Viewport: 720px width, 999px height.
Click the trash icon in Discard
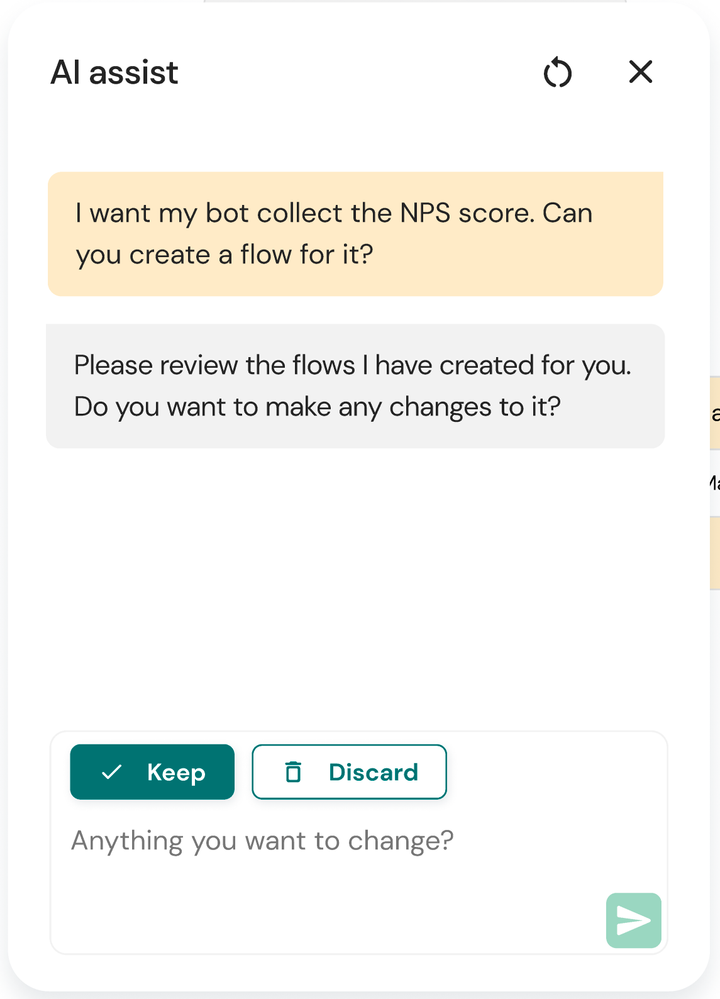pyautogui.click(x=293, y=772)
